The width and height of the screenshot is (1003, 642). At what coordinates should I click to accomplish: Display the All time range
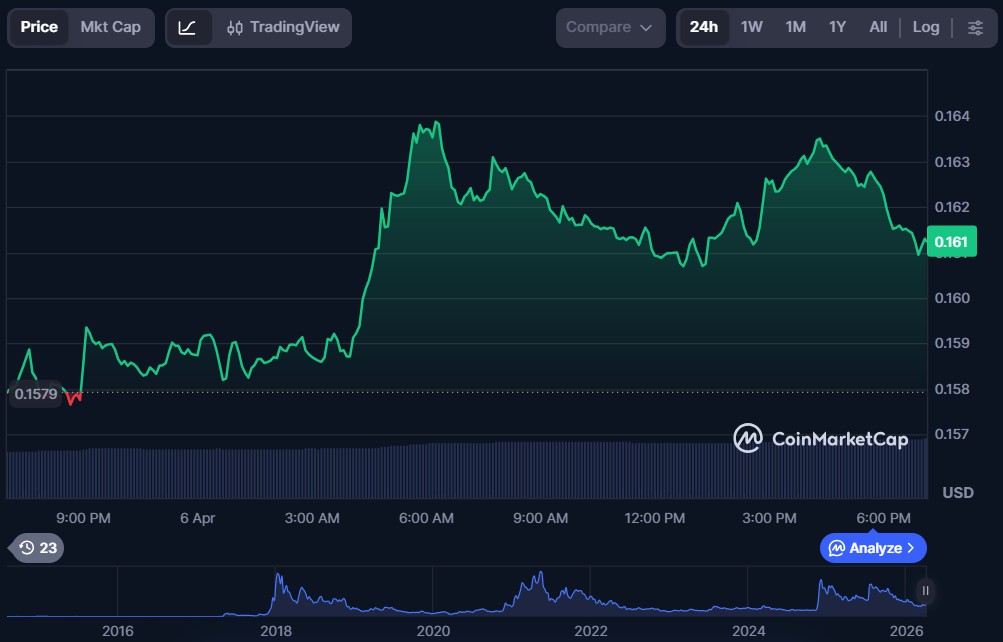coord(878,27)
